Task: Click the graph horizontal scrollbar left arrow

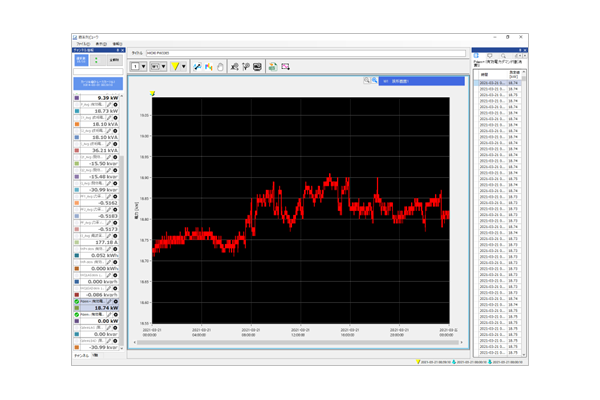Action: tap(135, 343)
